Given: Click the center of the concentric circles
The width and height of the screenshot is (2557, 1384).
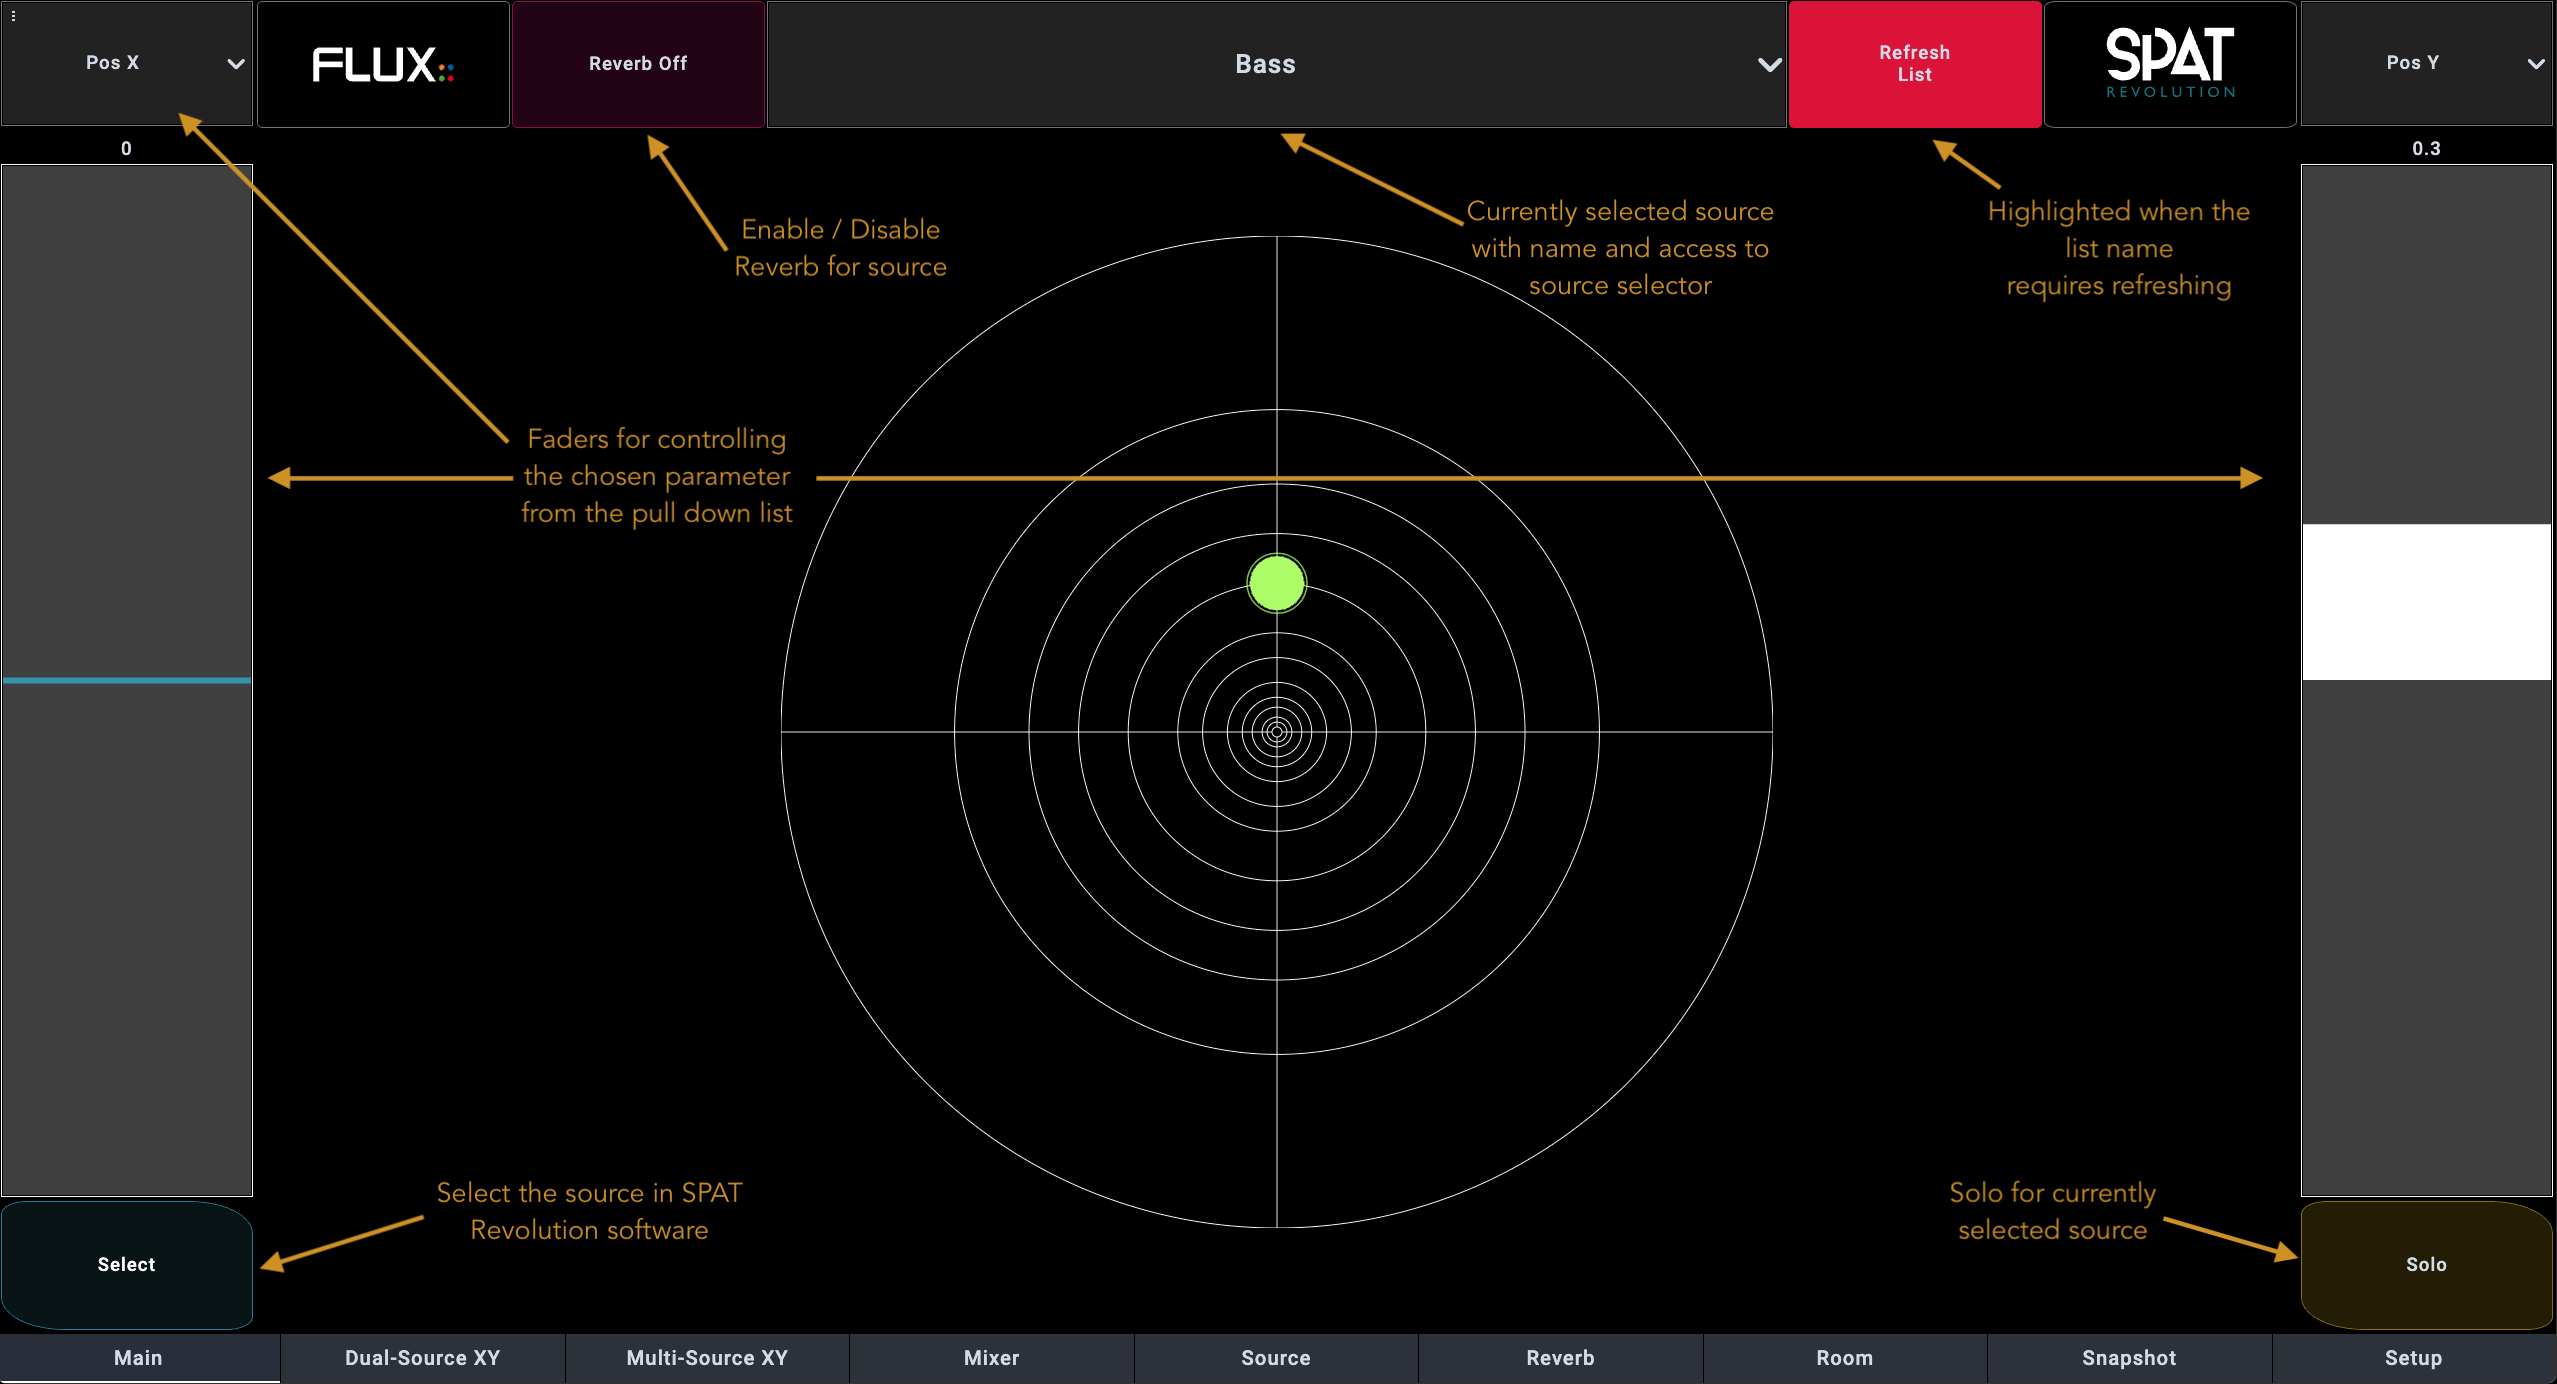Looking at the screenshot, I should (1276, 732).
